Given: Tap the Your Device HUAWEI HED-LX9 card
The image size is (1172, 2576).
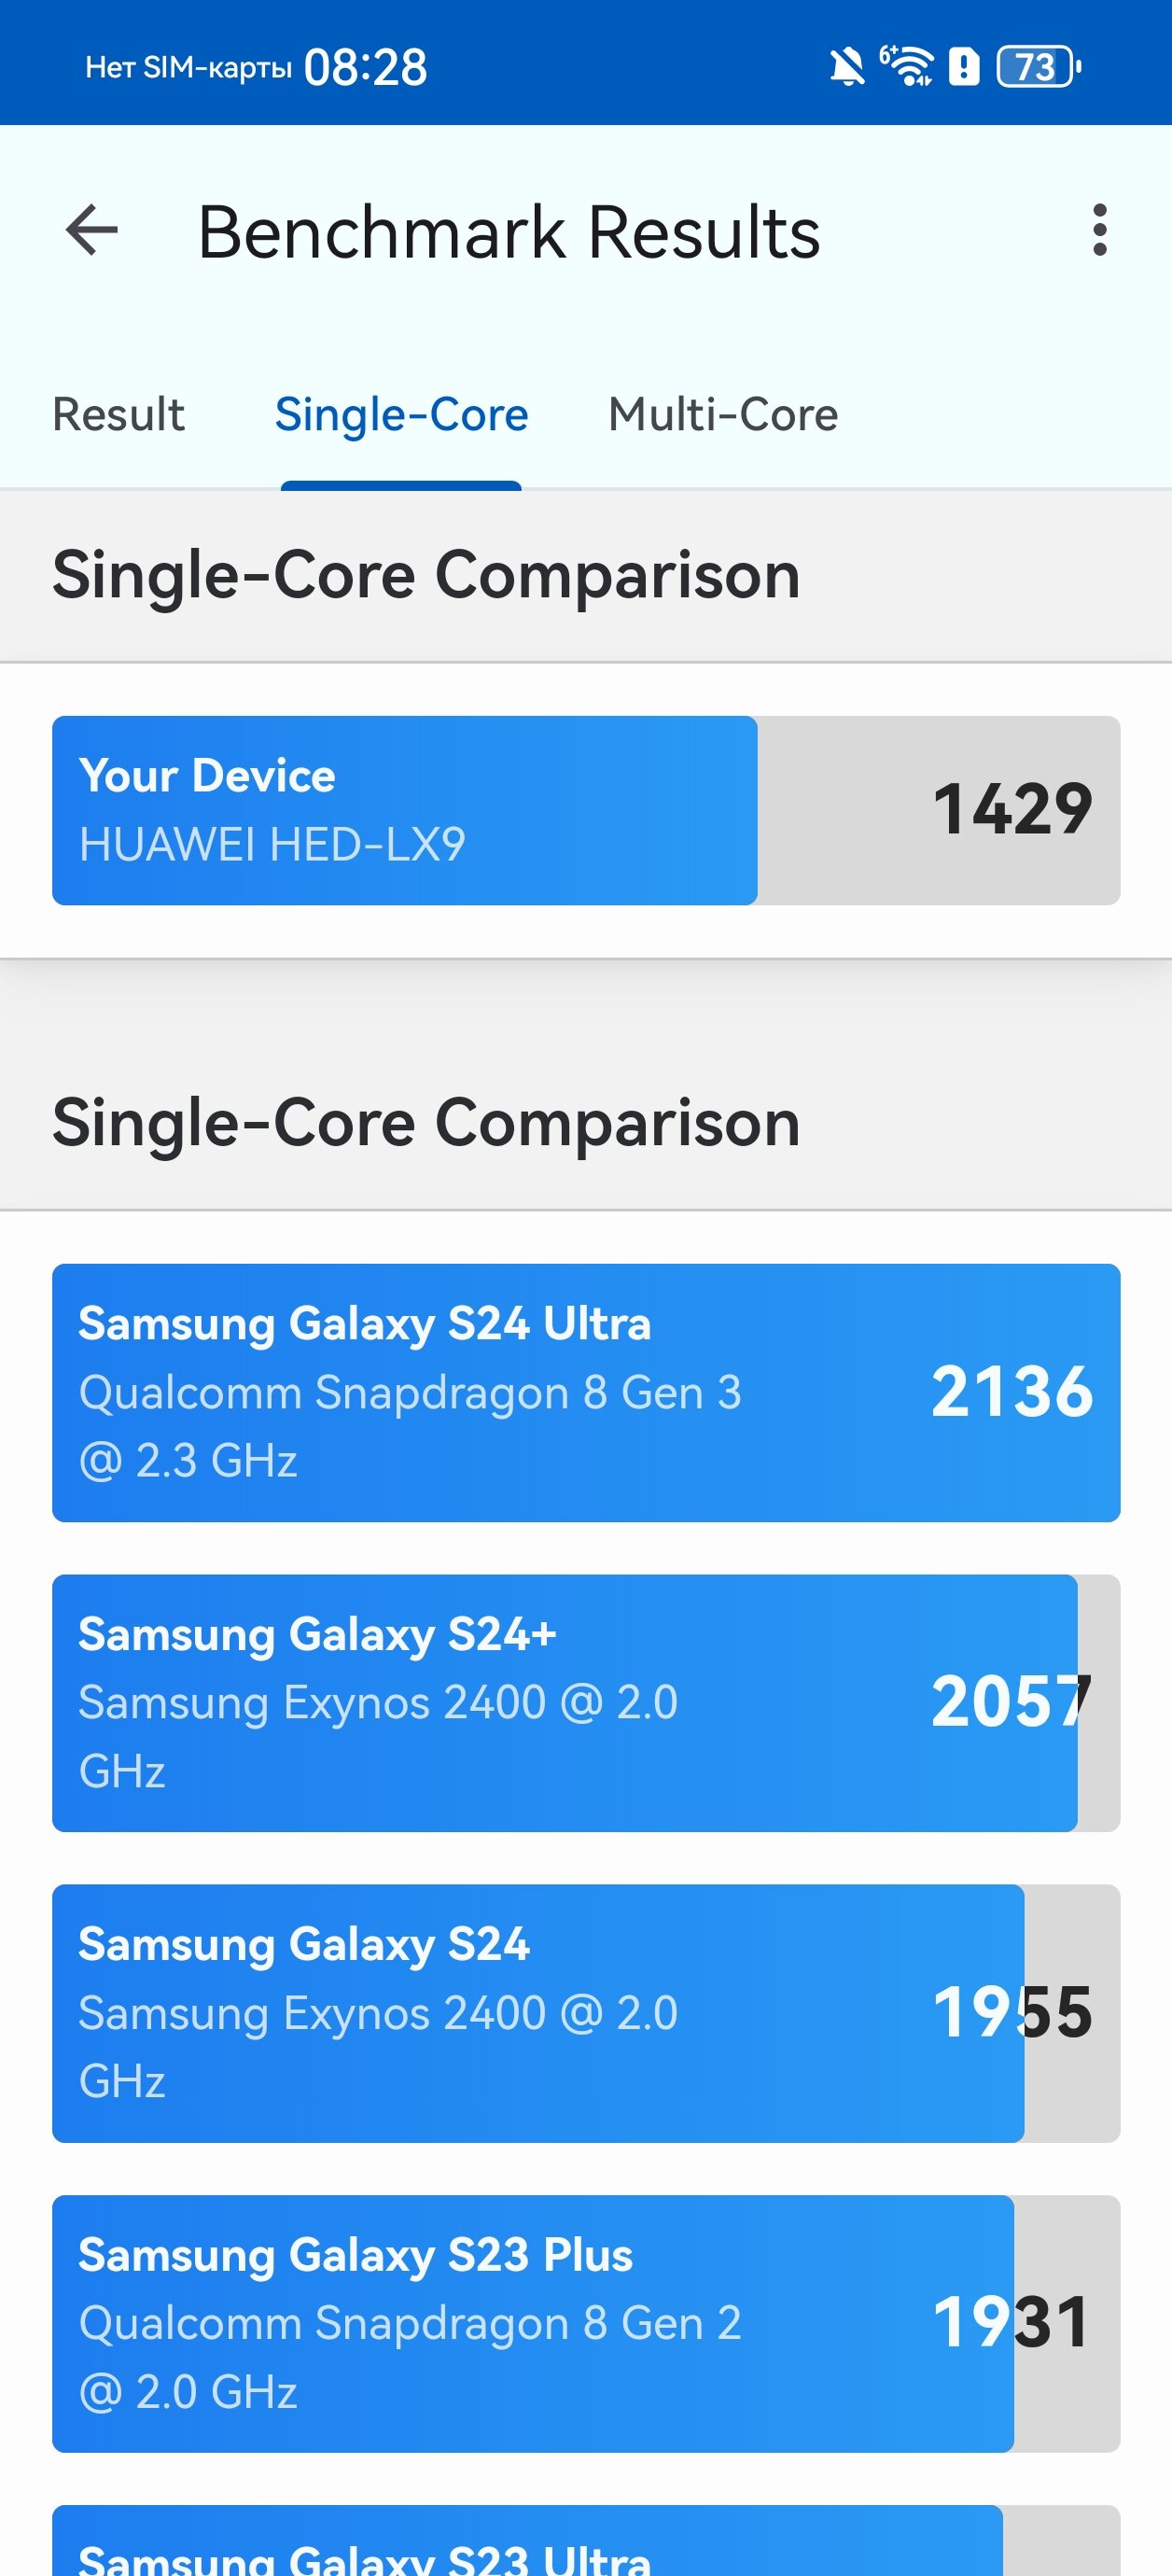Looking at the screenshot, I should (x=586, y=810).
